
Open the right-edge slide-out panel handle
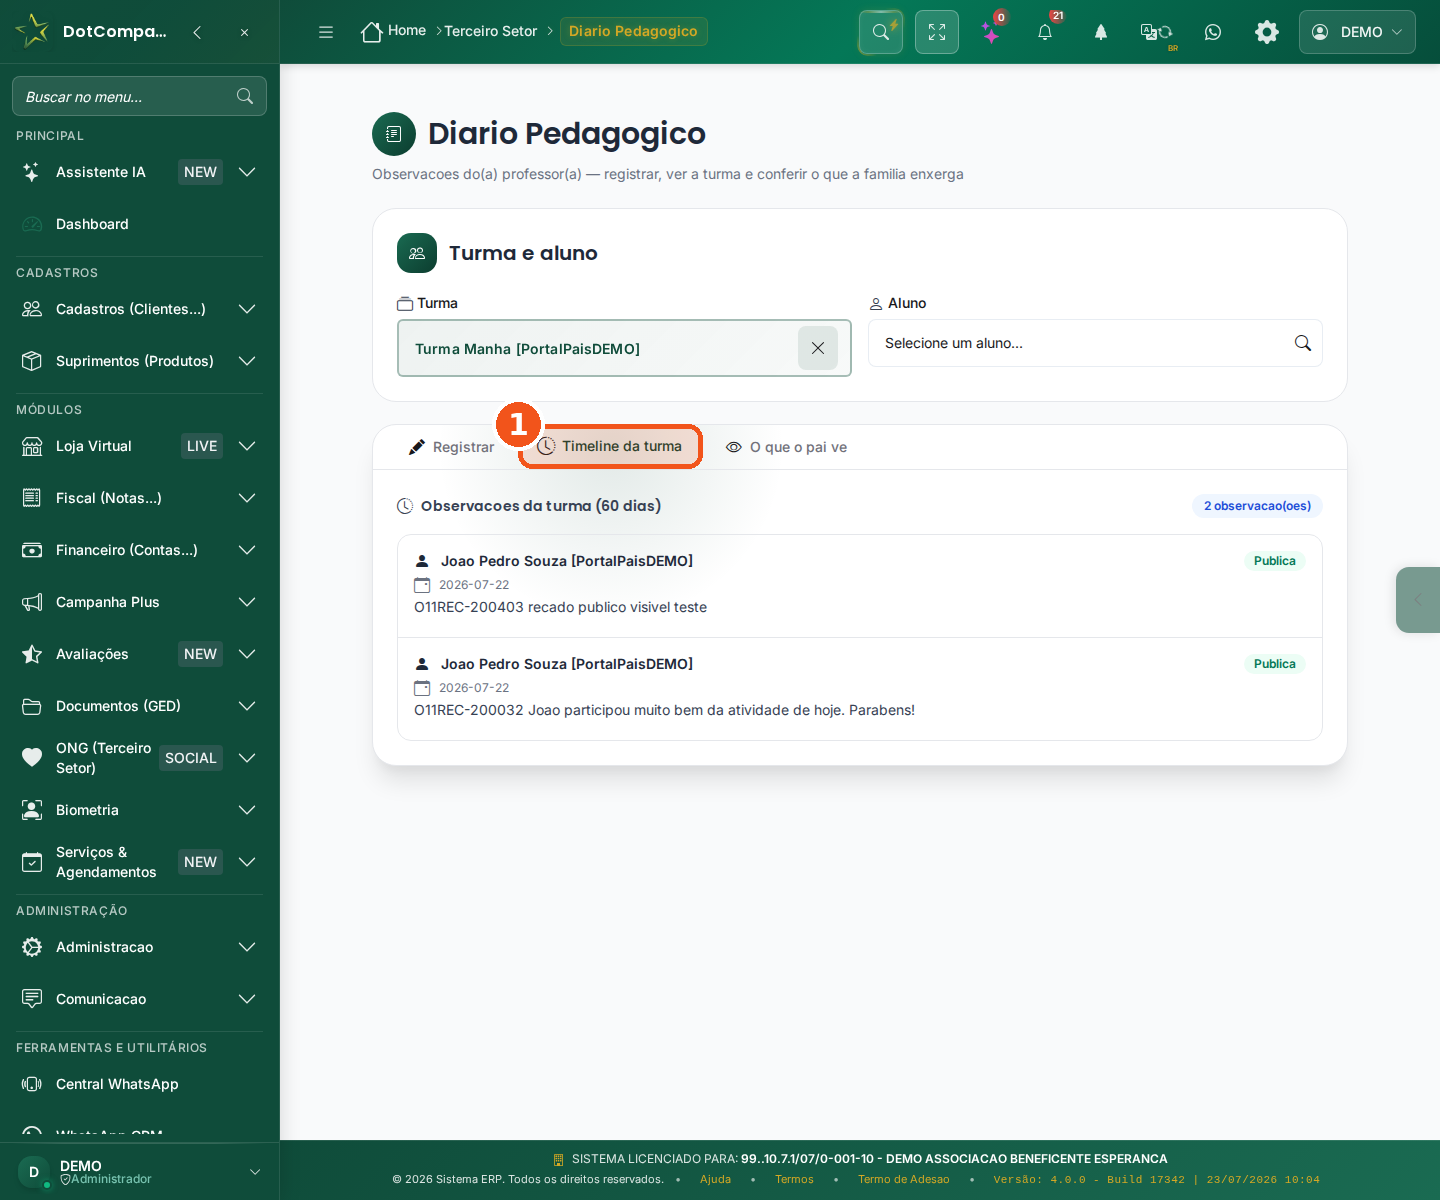(1418, 600)
